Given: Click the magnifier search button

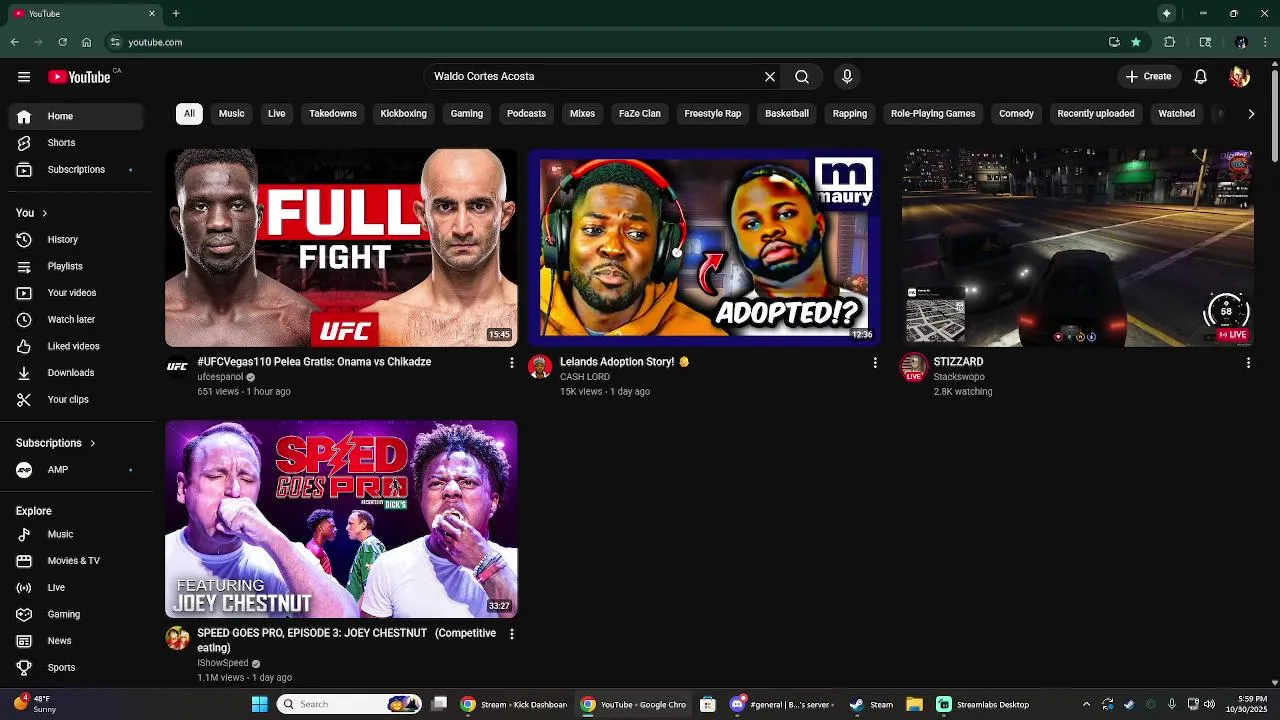Looking at the screenshot, I should coord(802,77).
